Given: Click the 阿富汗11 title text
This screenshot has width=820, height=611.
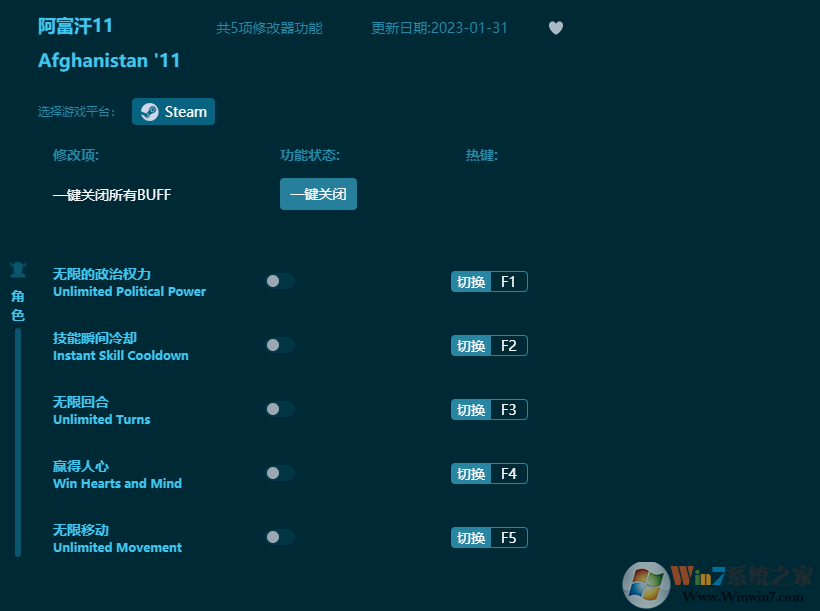Looking at the screenshot, I should click(x=75, y=26).
